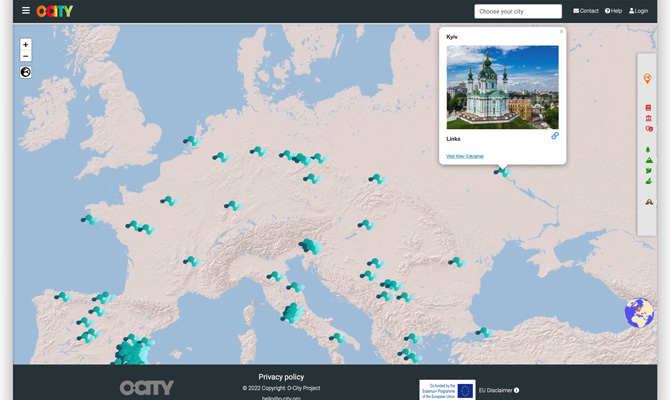Select the brown icon at sidebar bottom
This screenshot has height=400, width=670.
[x=649, y=202]
